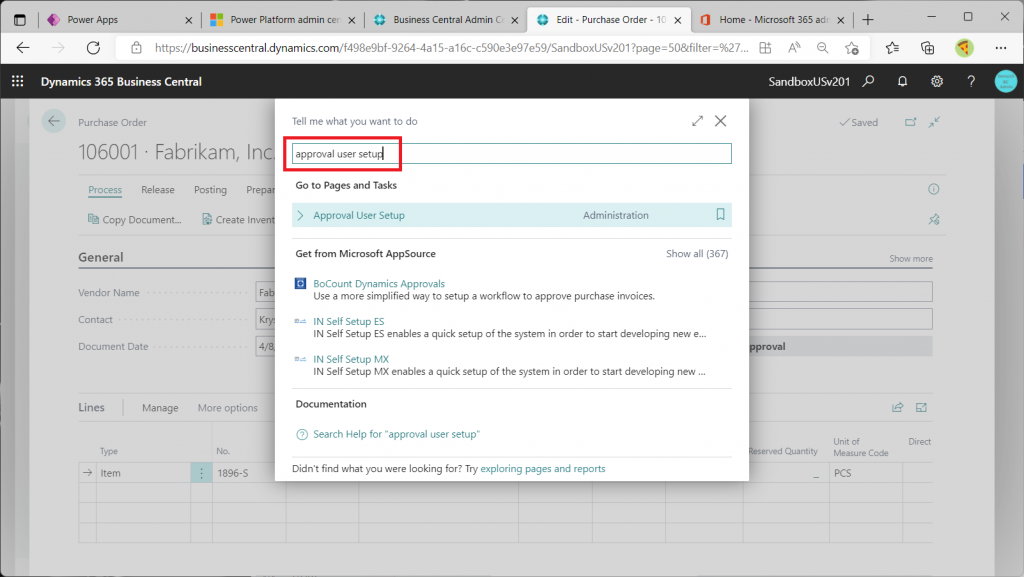Switch to the Power Apps browser tab
1024x577 pixels.
(92, 20)
